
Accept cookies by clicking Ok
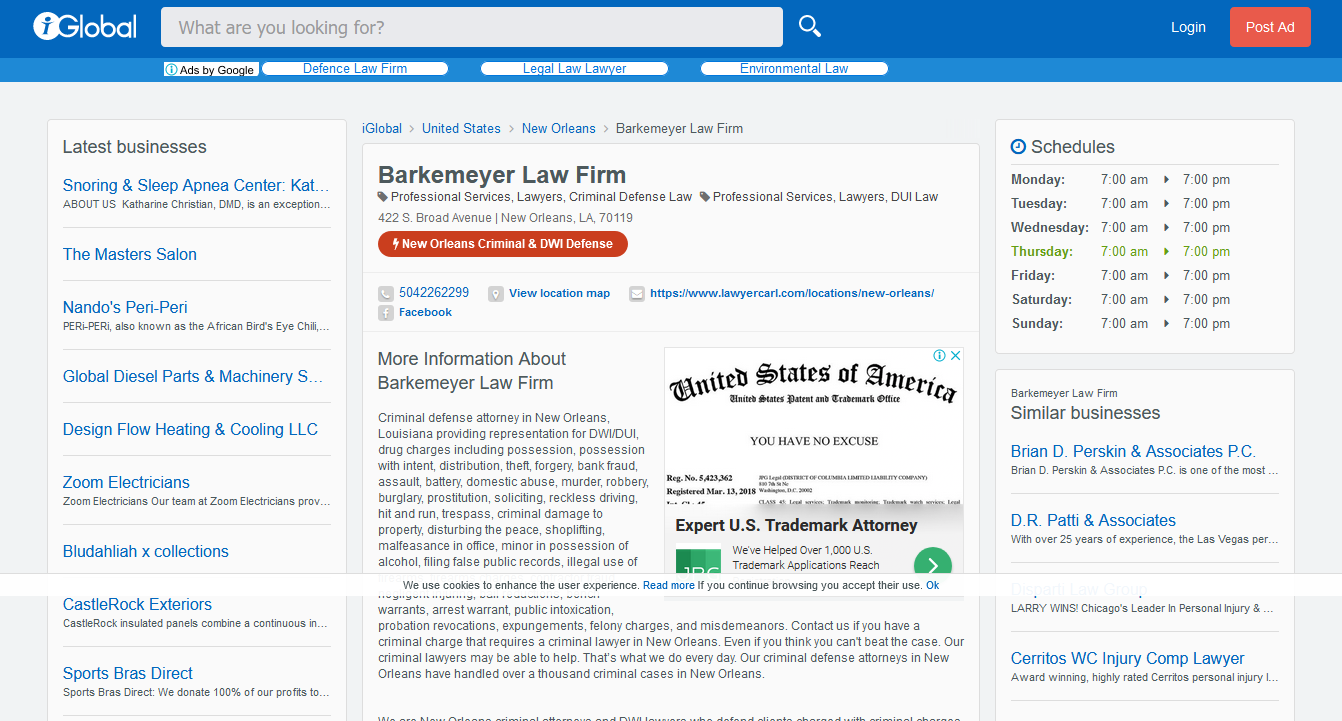pos(932,585)
